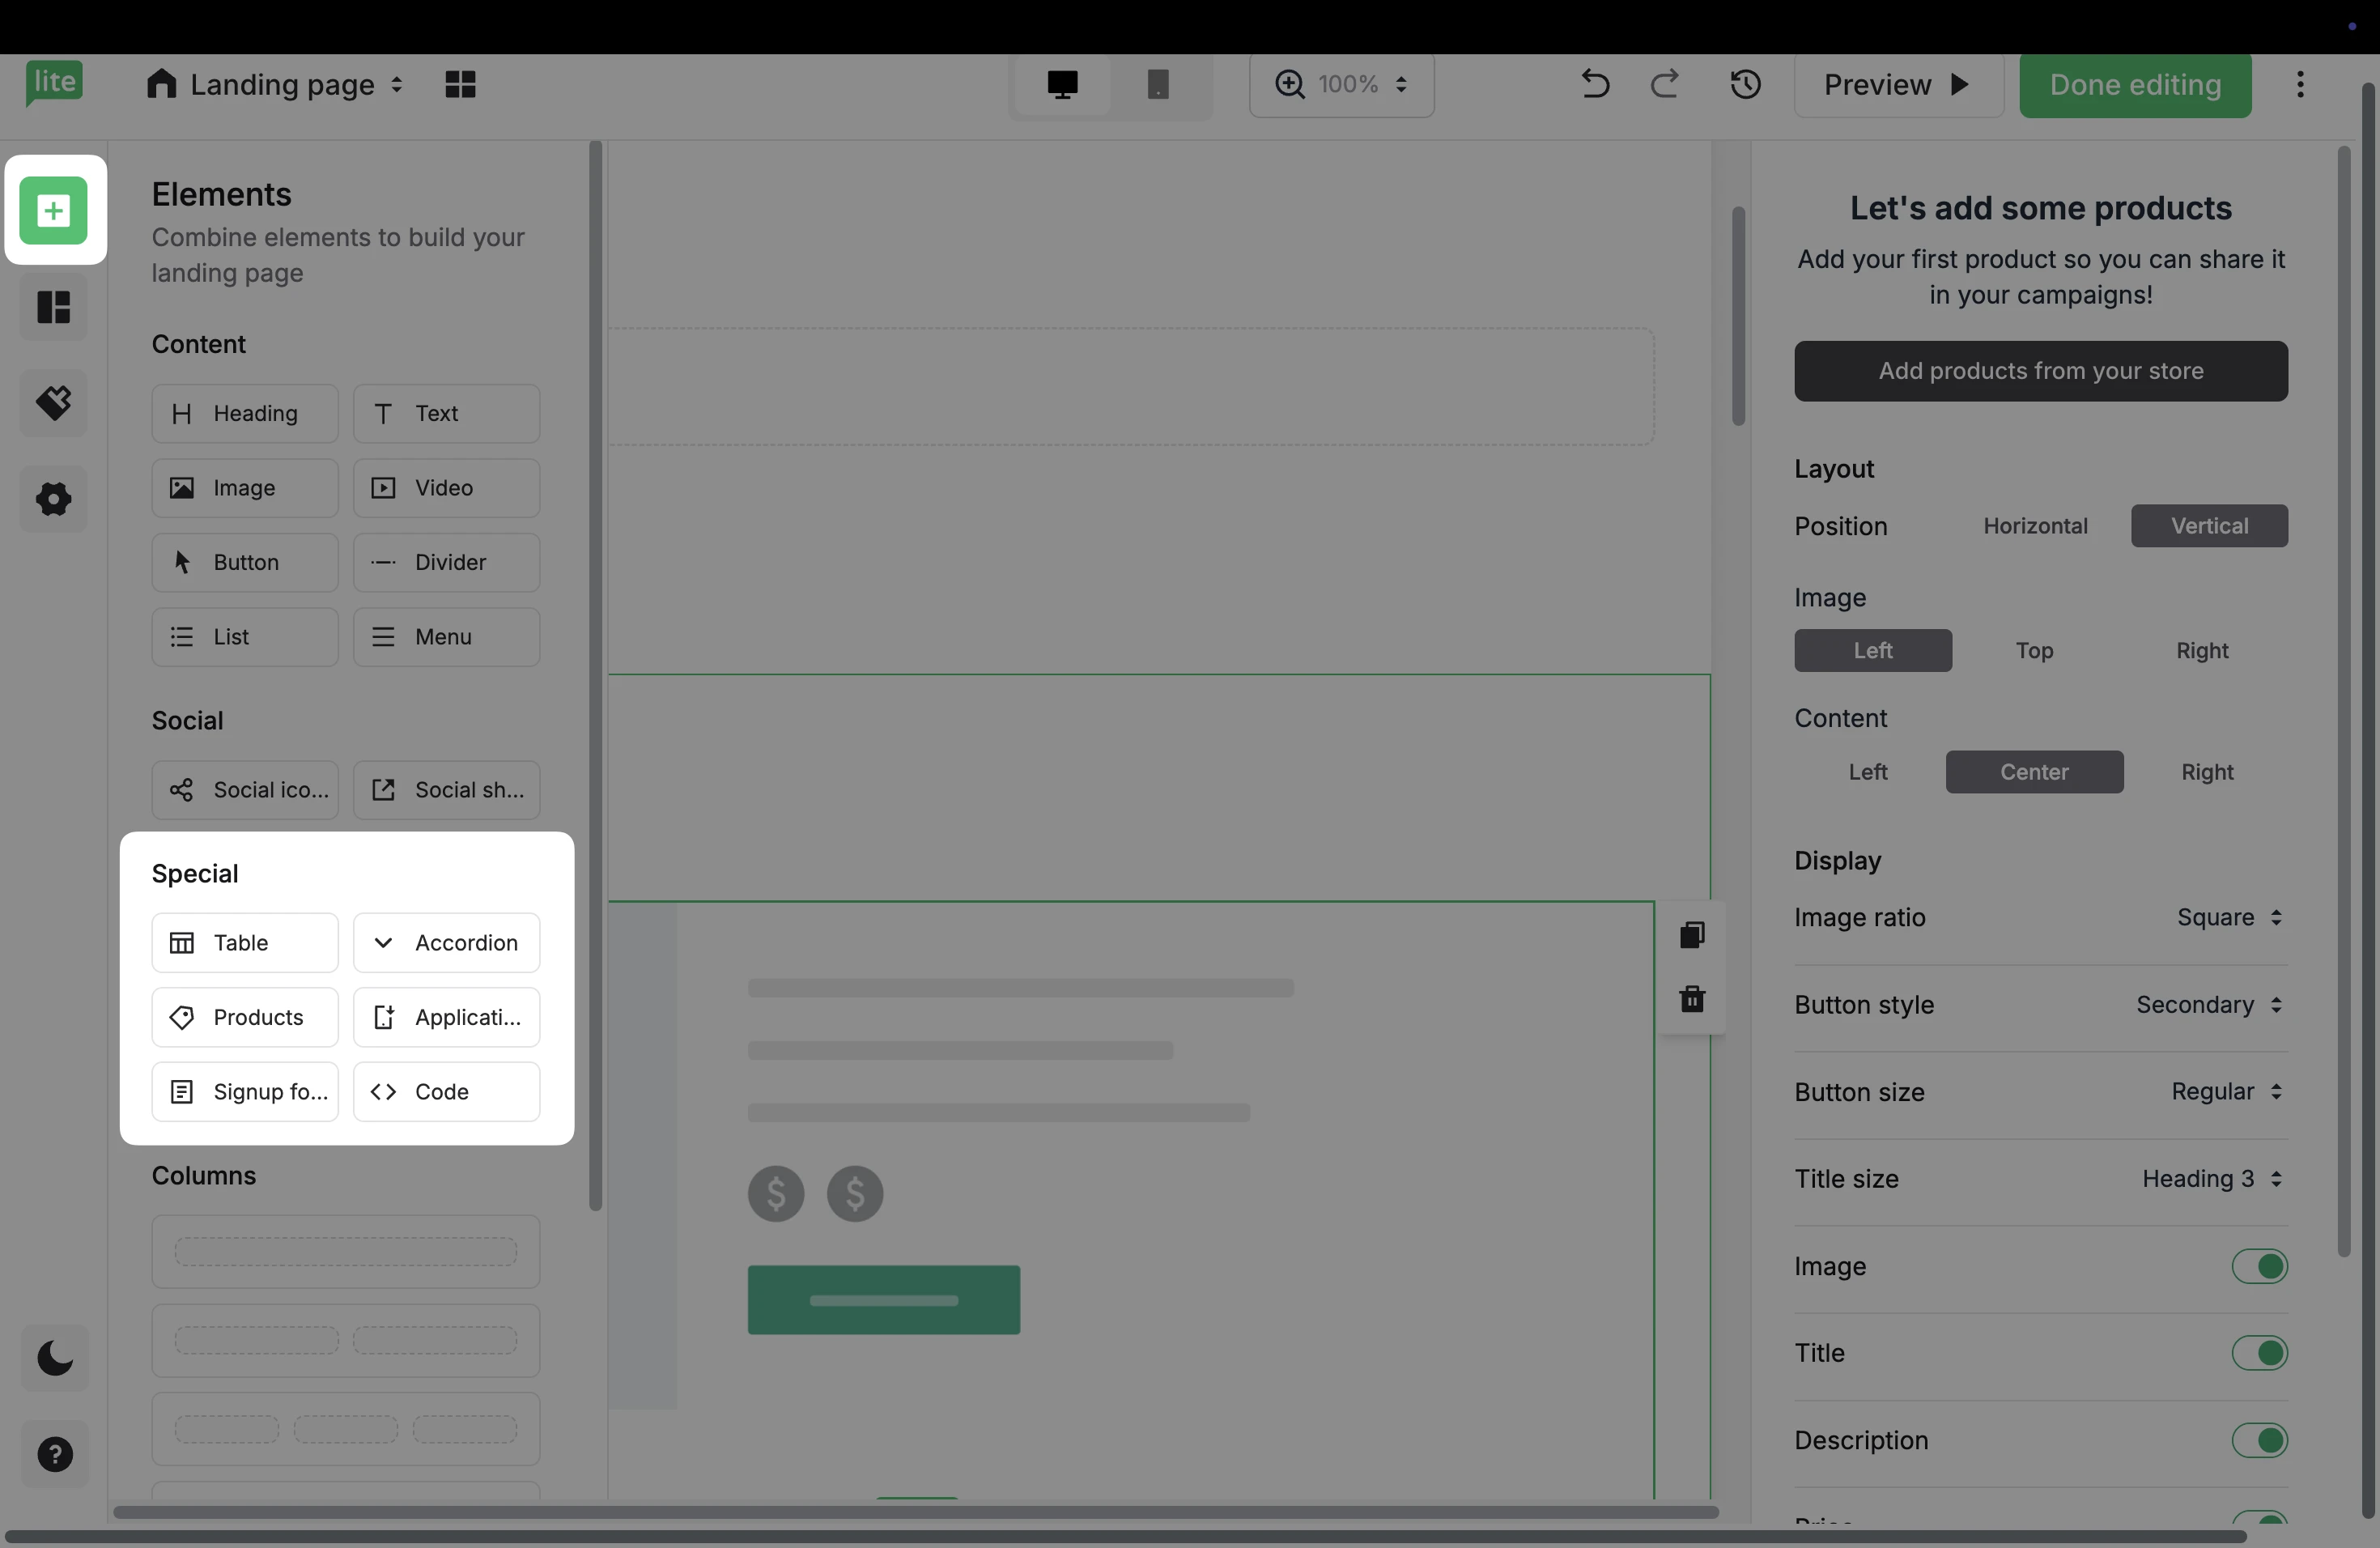
Task: Open the Image ratio Square dropdown
Action: tap(2229, 917)
